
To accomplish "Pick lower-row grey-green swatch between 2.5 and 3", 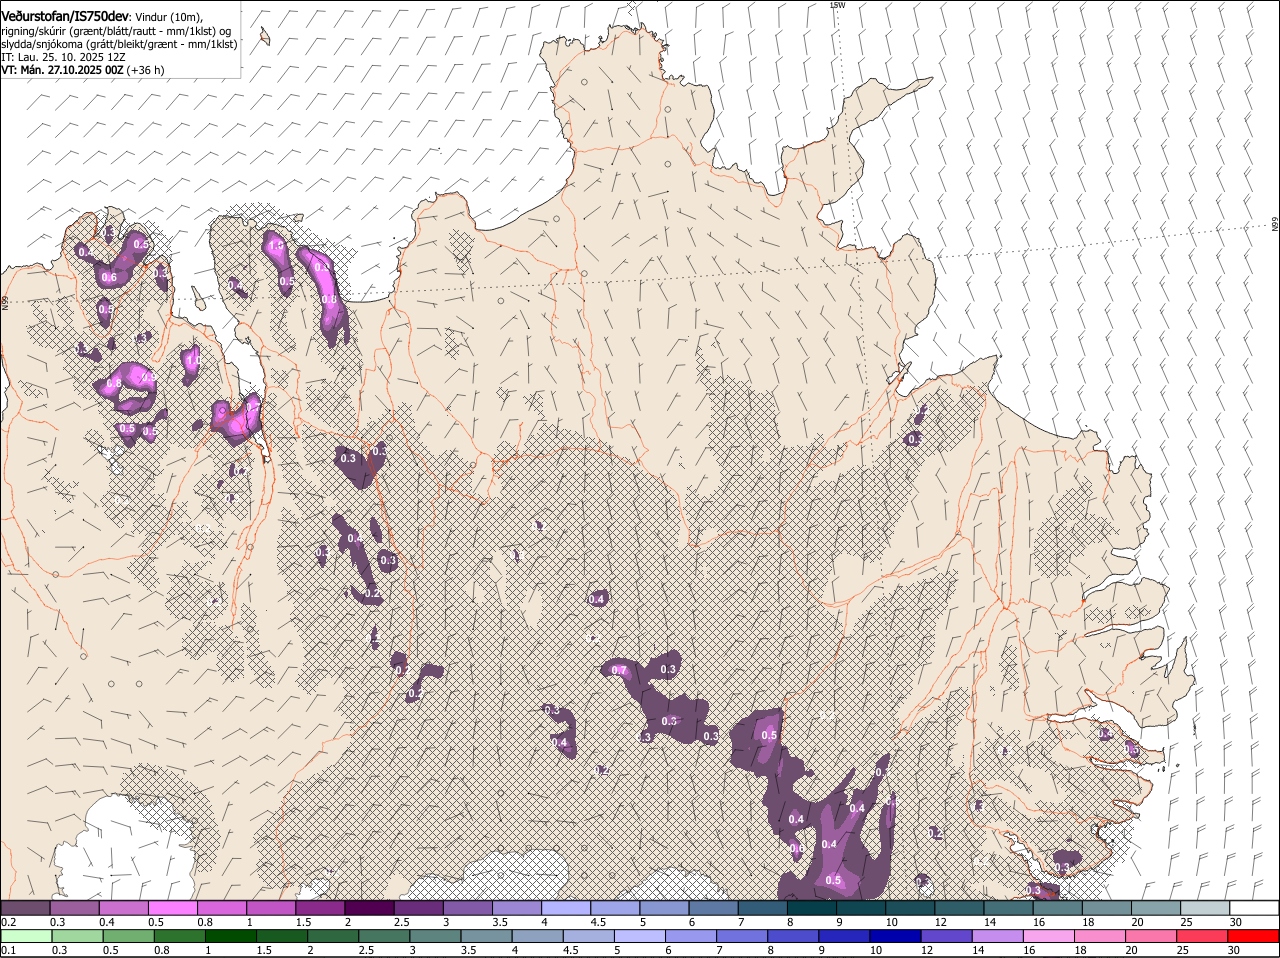I will pos(385,936).
